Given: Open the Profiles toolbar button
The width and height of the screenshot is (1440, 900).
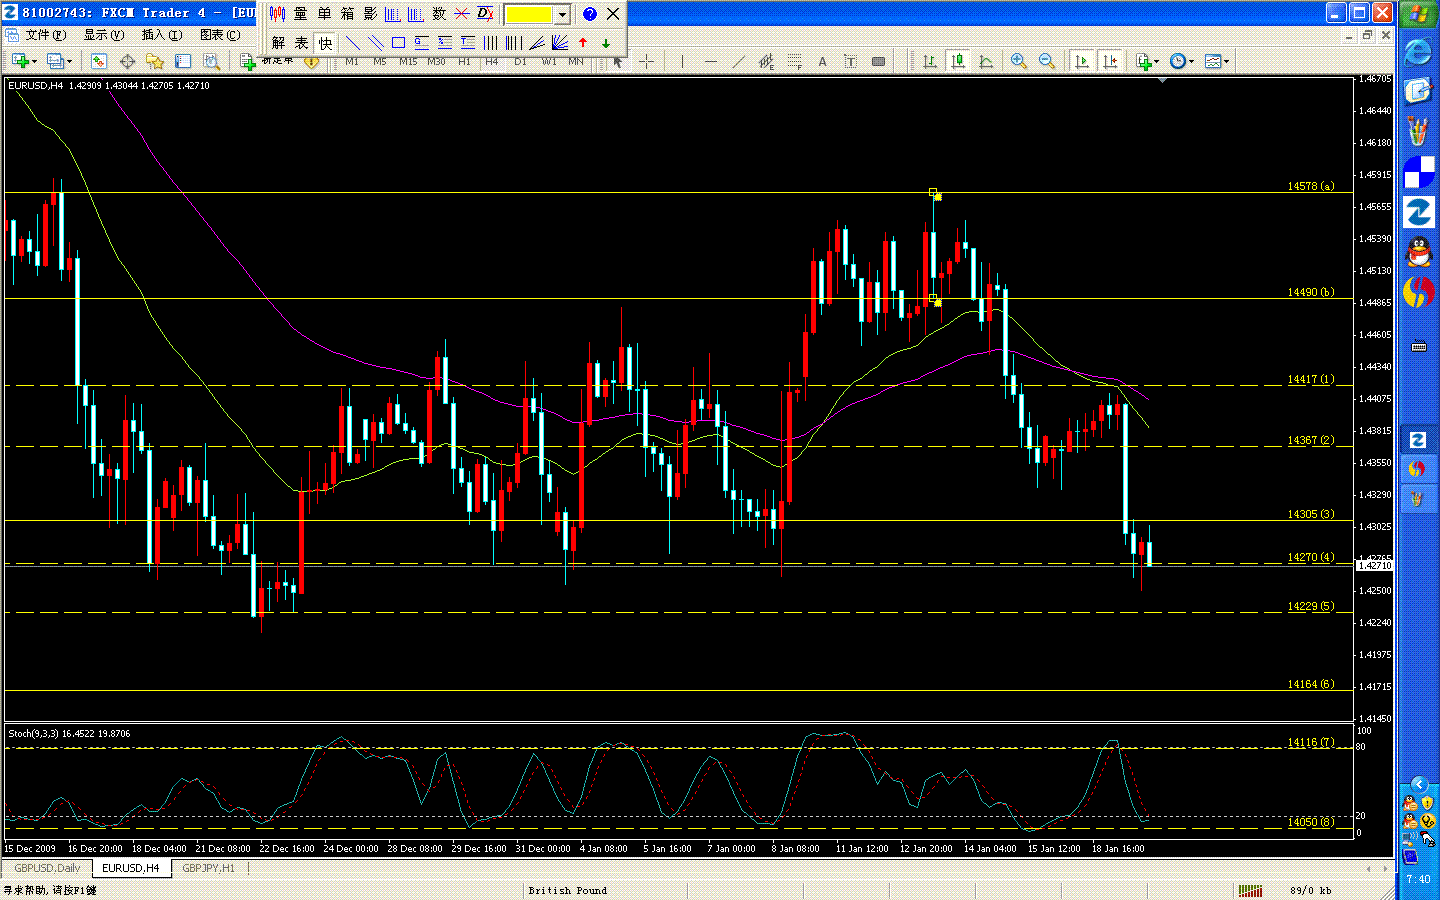Looking at the screenshot, I should (x=55, y=62).
